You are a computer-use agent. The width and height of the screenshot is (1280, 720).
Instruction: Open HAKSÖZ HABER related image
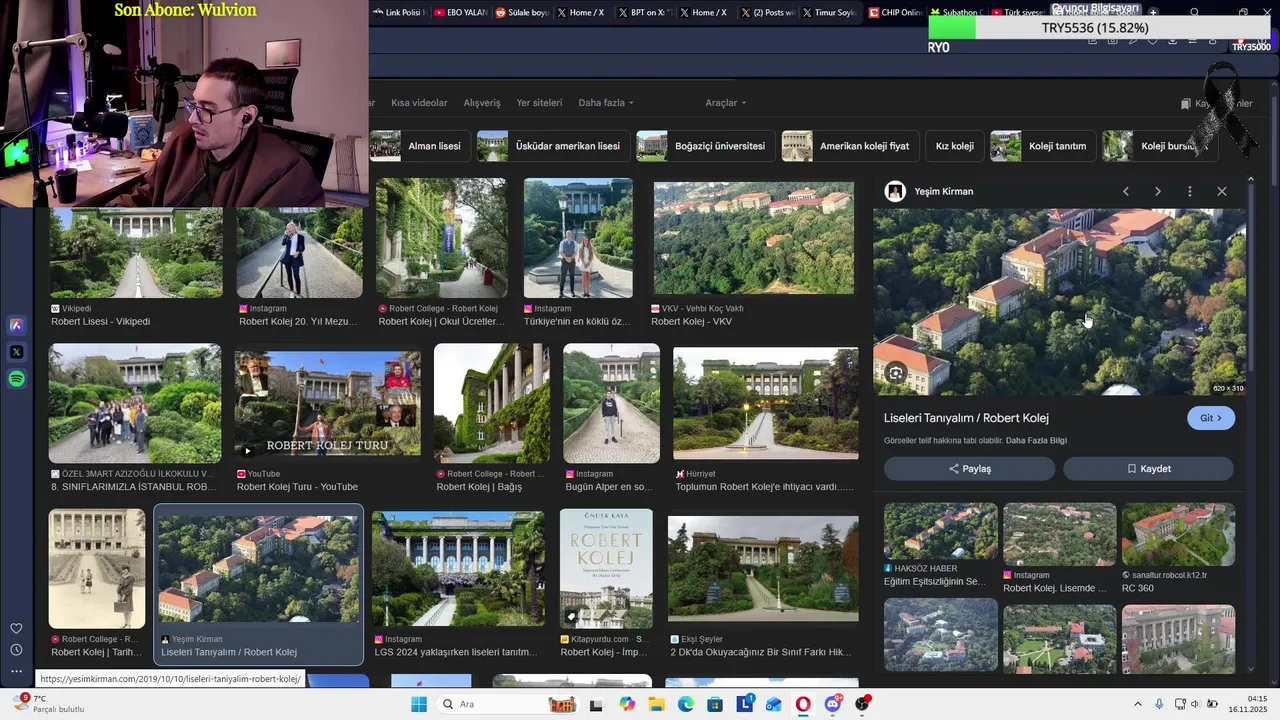941,531
